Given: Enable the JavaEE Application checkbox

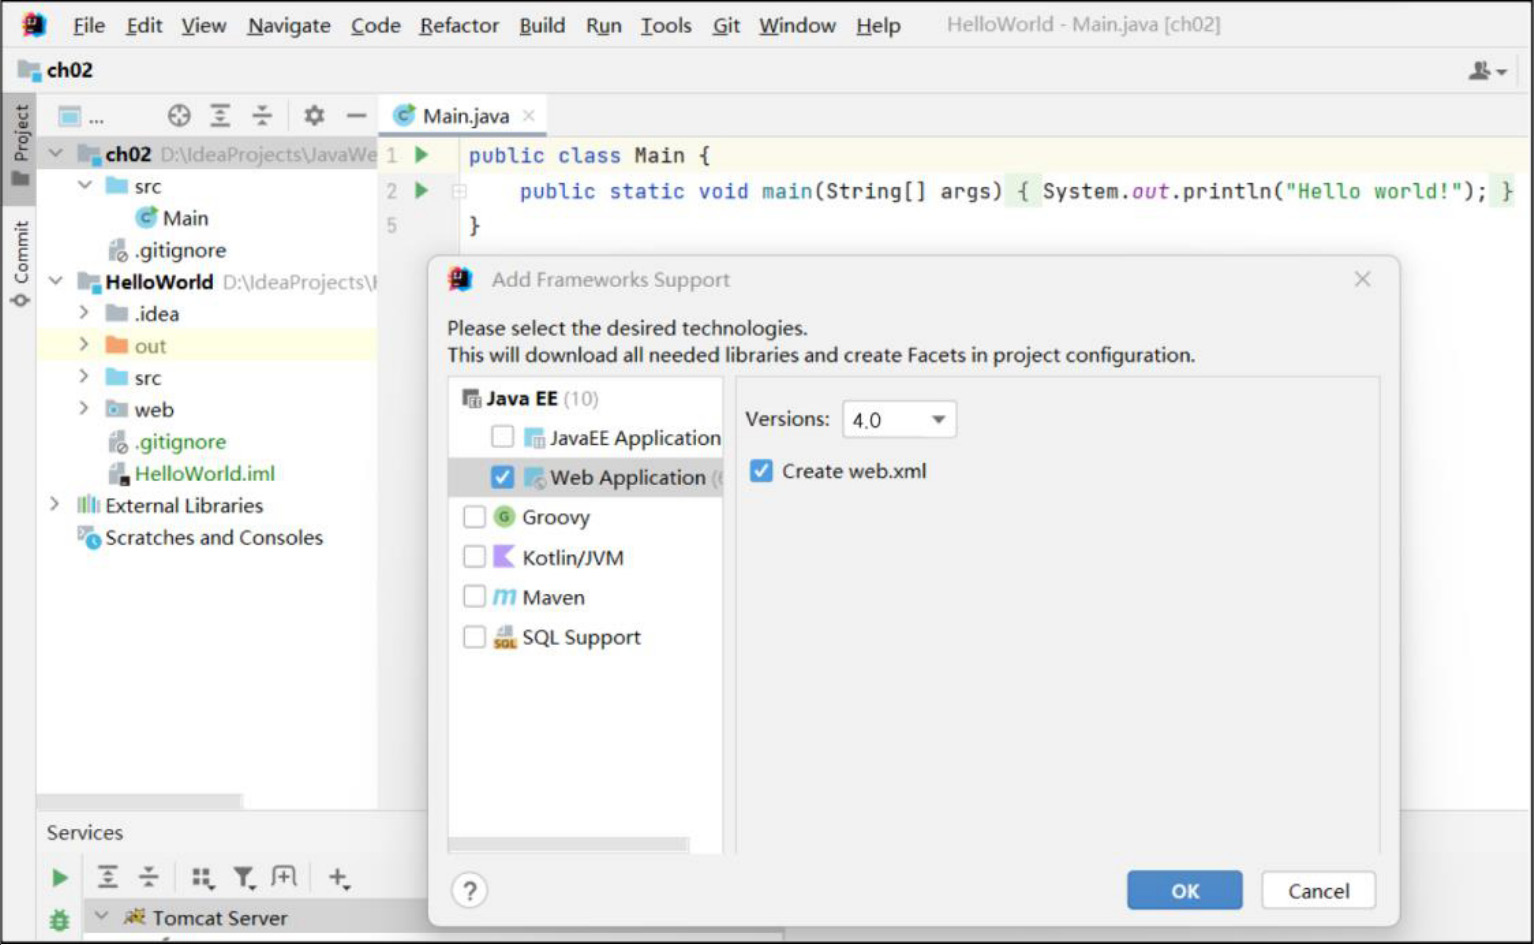Looking at the screenshot, I should pos(502,437).
